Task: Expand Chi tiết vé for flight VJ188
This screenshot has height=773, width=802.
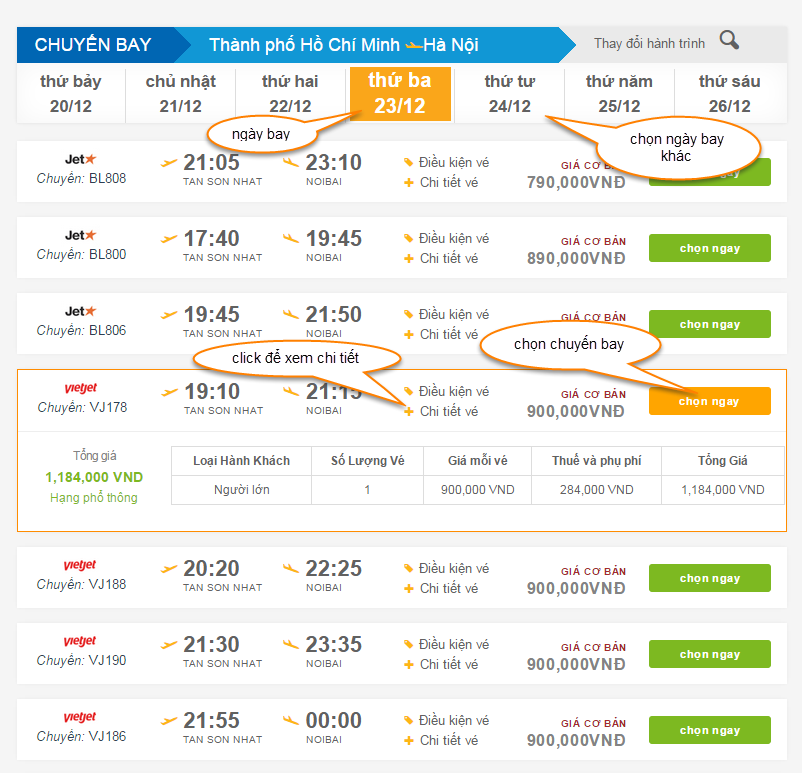Action: click(x=441, y=588)
